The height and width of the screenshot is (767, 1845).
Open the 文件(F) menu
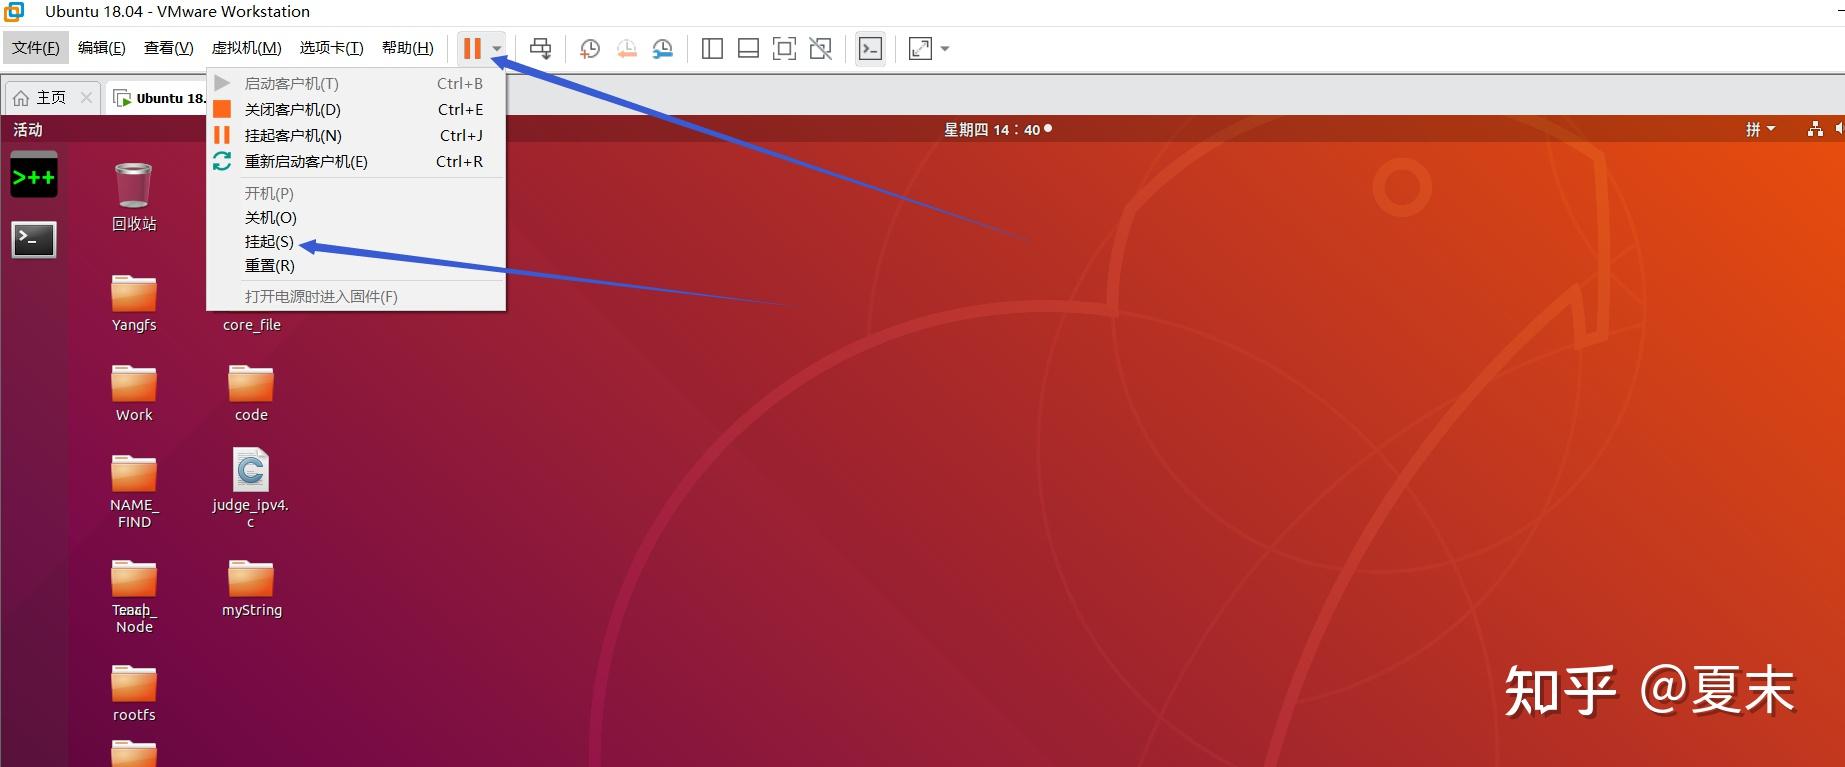[36, 48]
